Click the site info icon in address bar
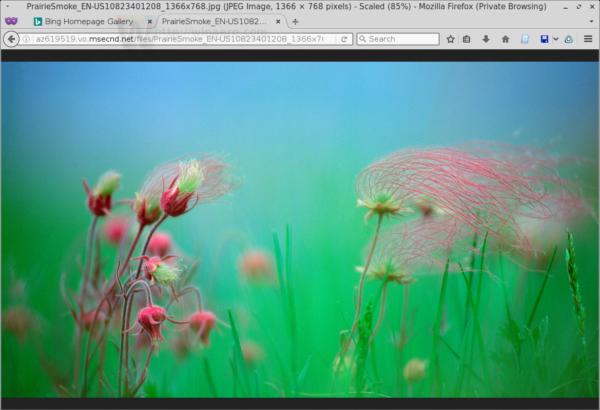 [x=26, y=39]
